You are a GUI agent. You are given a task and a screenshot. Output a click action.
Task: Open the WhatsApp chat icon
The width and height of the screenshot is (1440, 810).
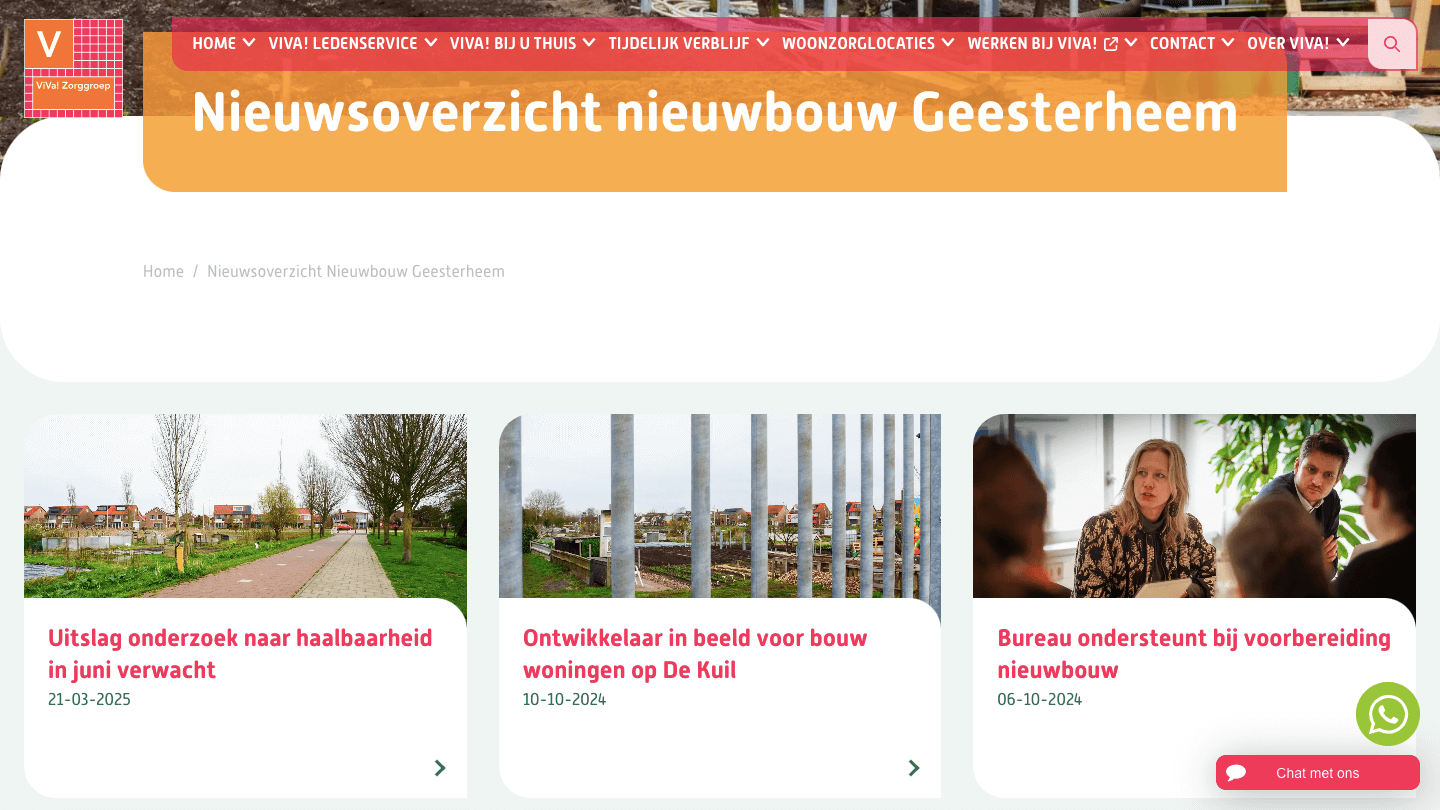(1388, 714)
